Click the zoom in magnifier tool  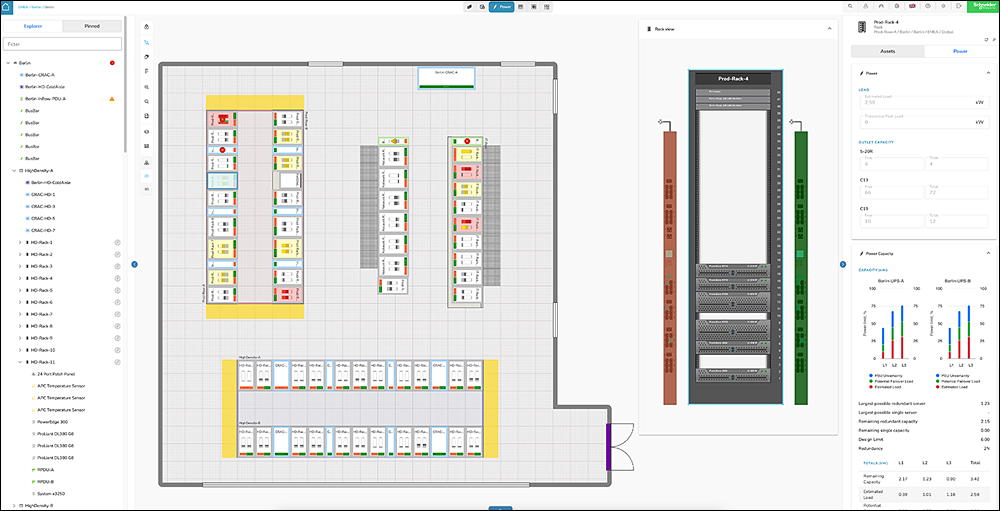[148, 87]
